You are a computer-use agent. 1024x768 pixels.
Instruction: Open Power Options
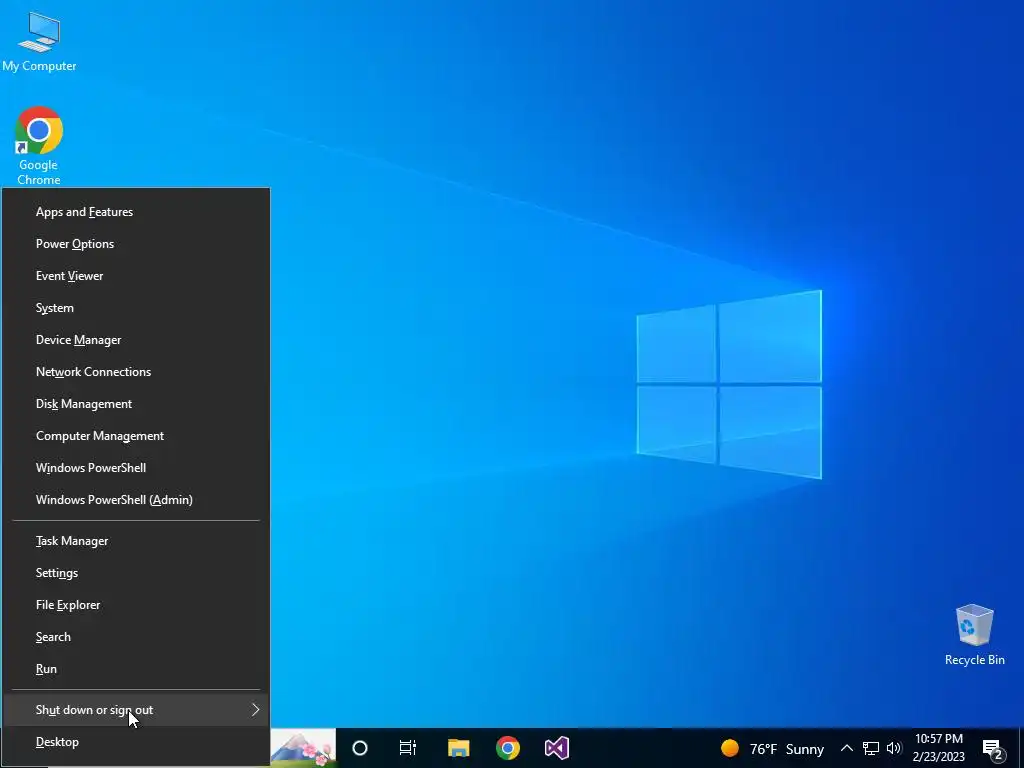tap(136, 244)
